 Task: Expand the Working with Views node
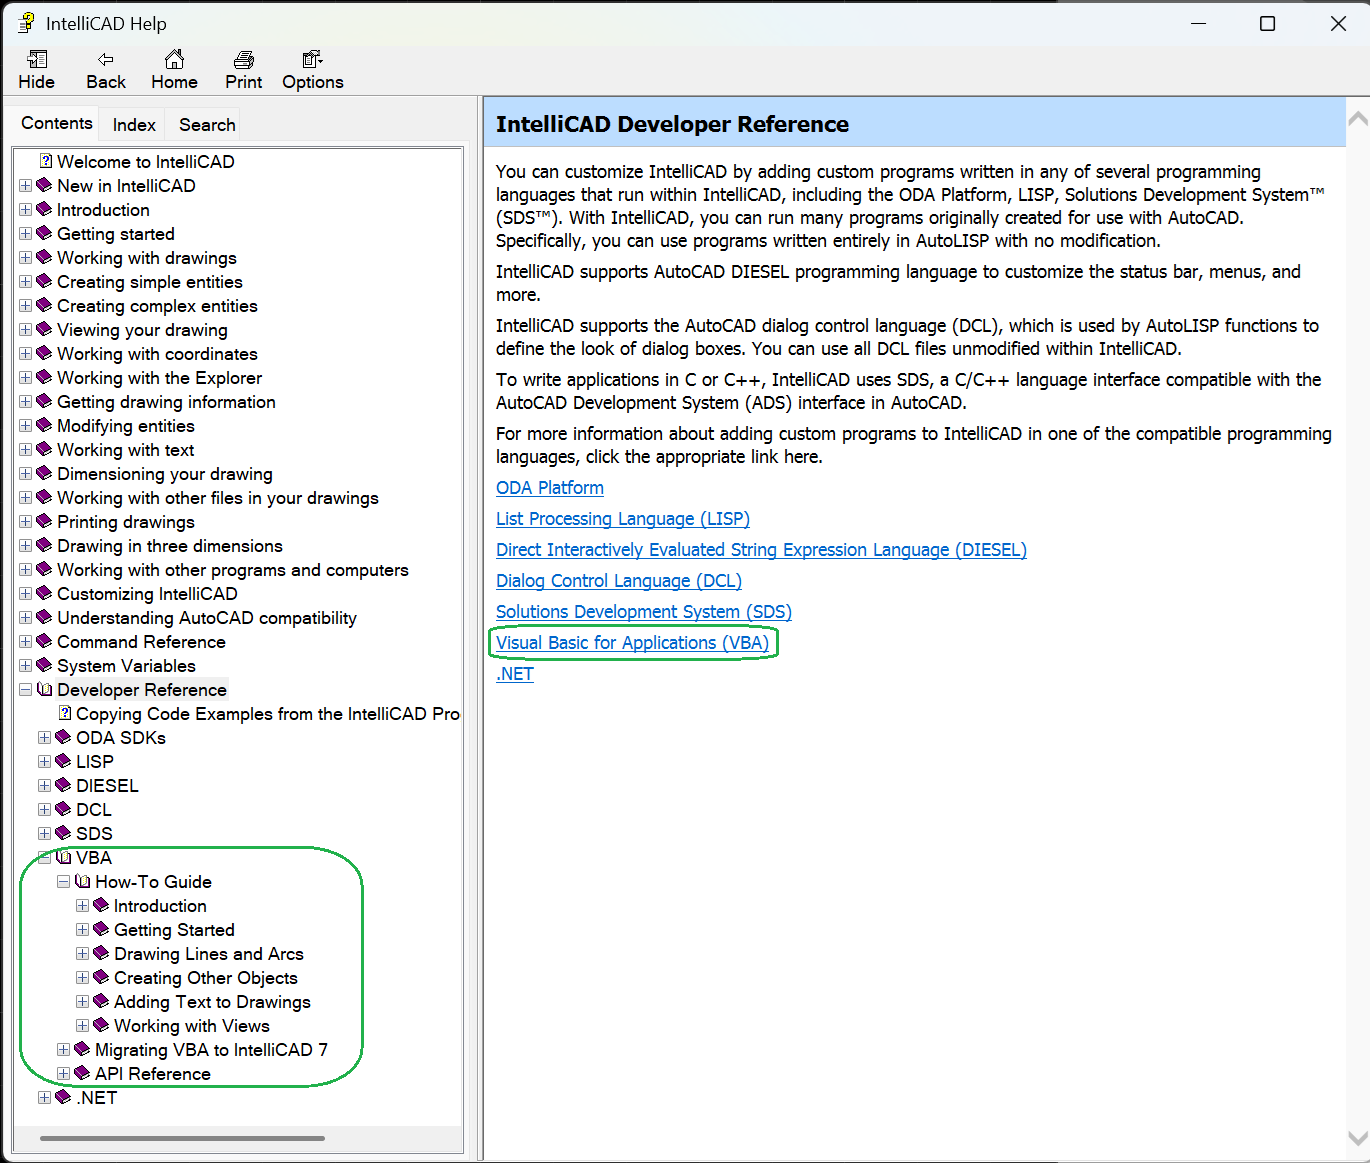83,1026
